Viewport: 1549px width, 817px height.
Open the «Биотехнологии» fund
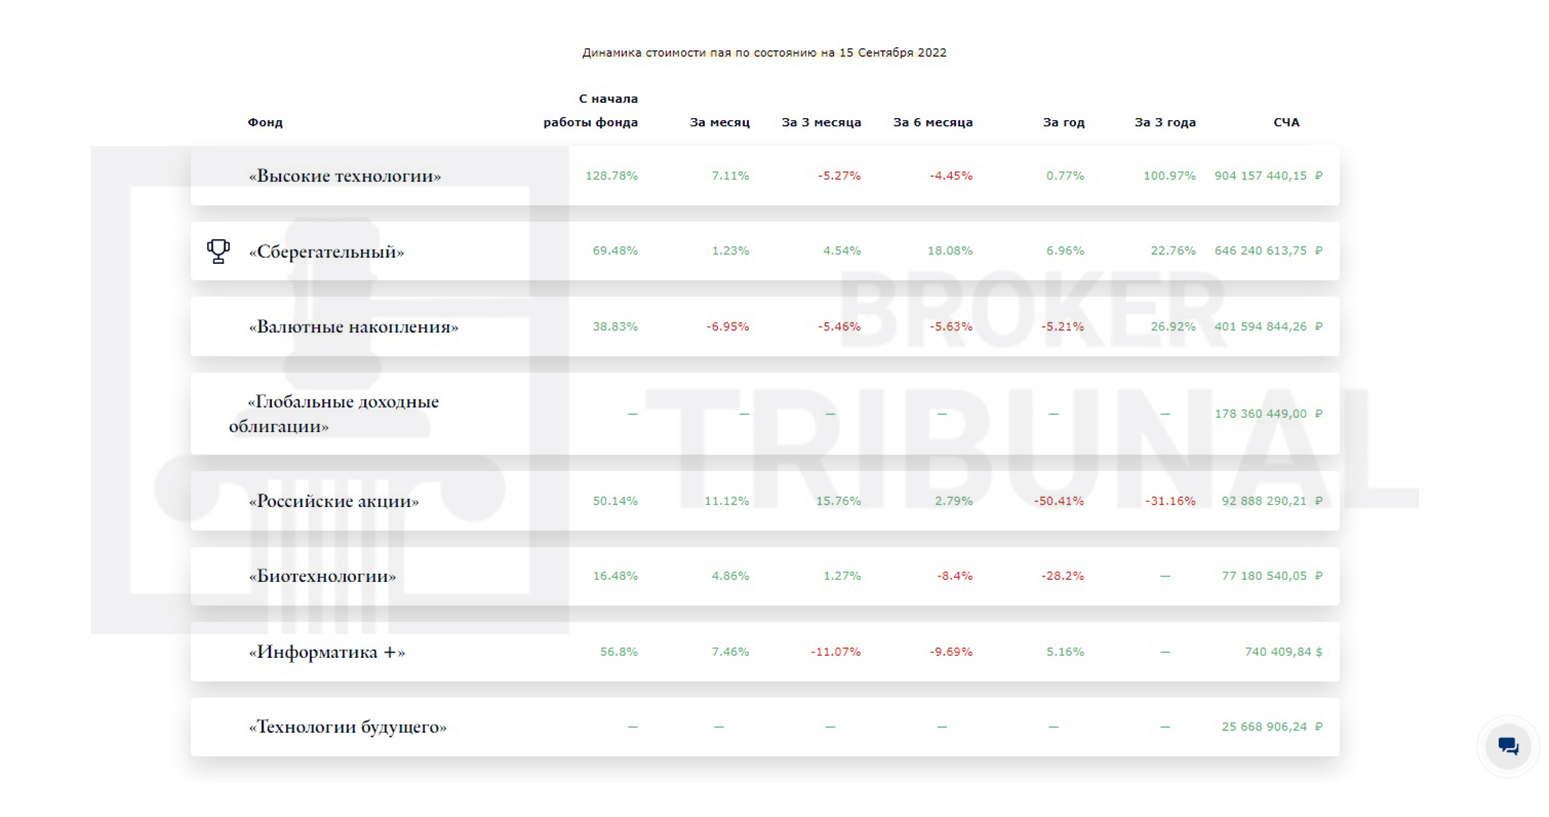tap(322, 576)
